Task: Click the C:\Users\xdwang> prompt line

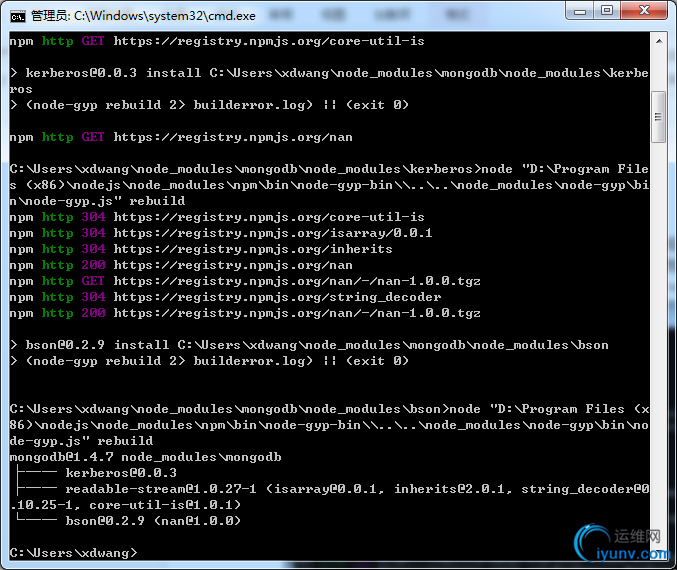Action: point(73,553)
